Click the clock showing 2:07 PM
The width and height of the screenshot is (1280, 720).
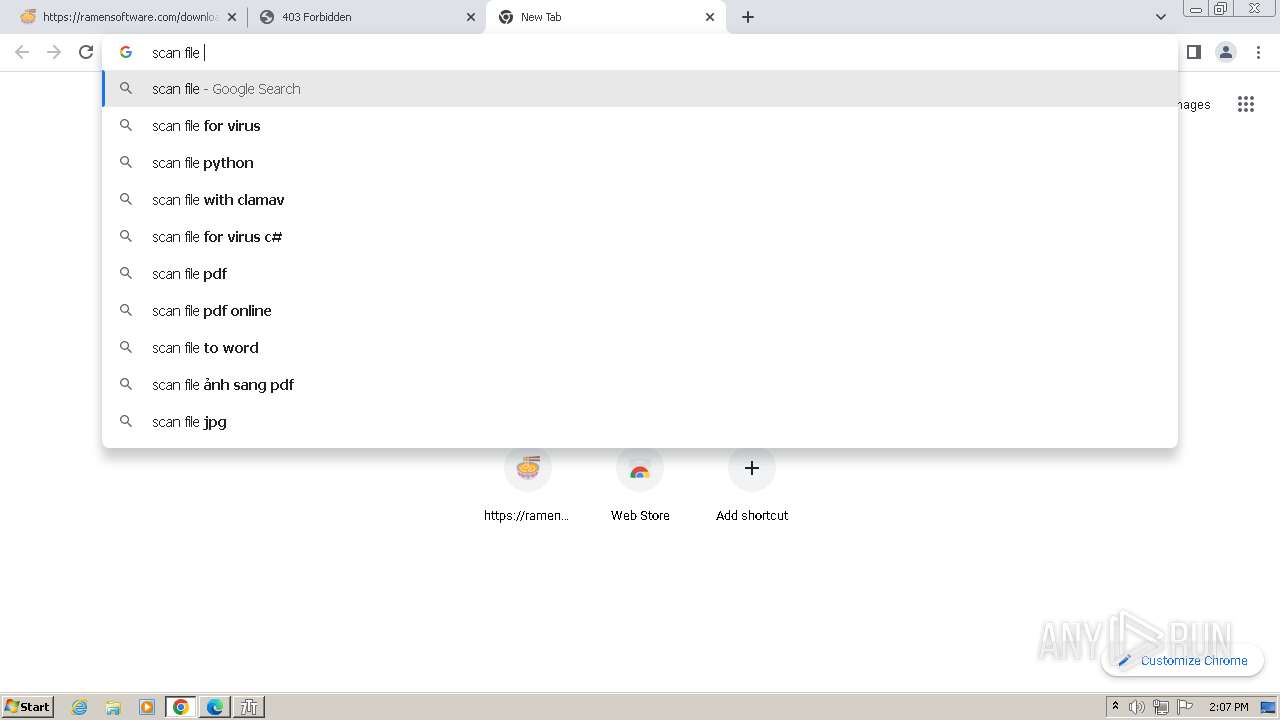click(x=1229, y=707)
